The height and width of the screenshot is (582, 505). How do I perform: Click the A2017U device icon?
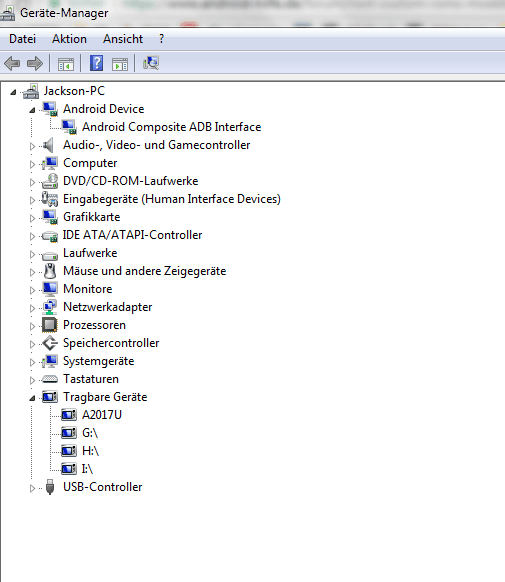(x=69, y=415)
